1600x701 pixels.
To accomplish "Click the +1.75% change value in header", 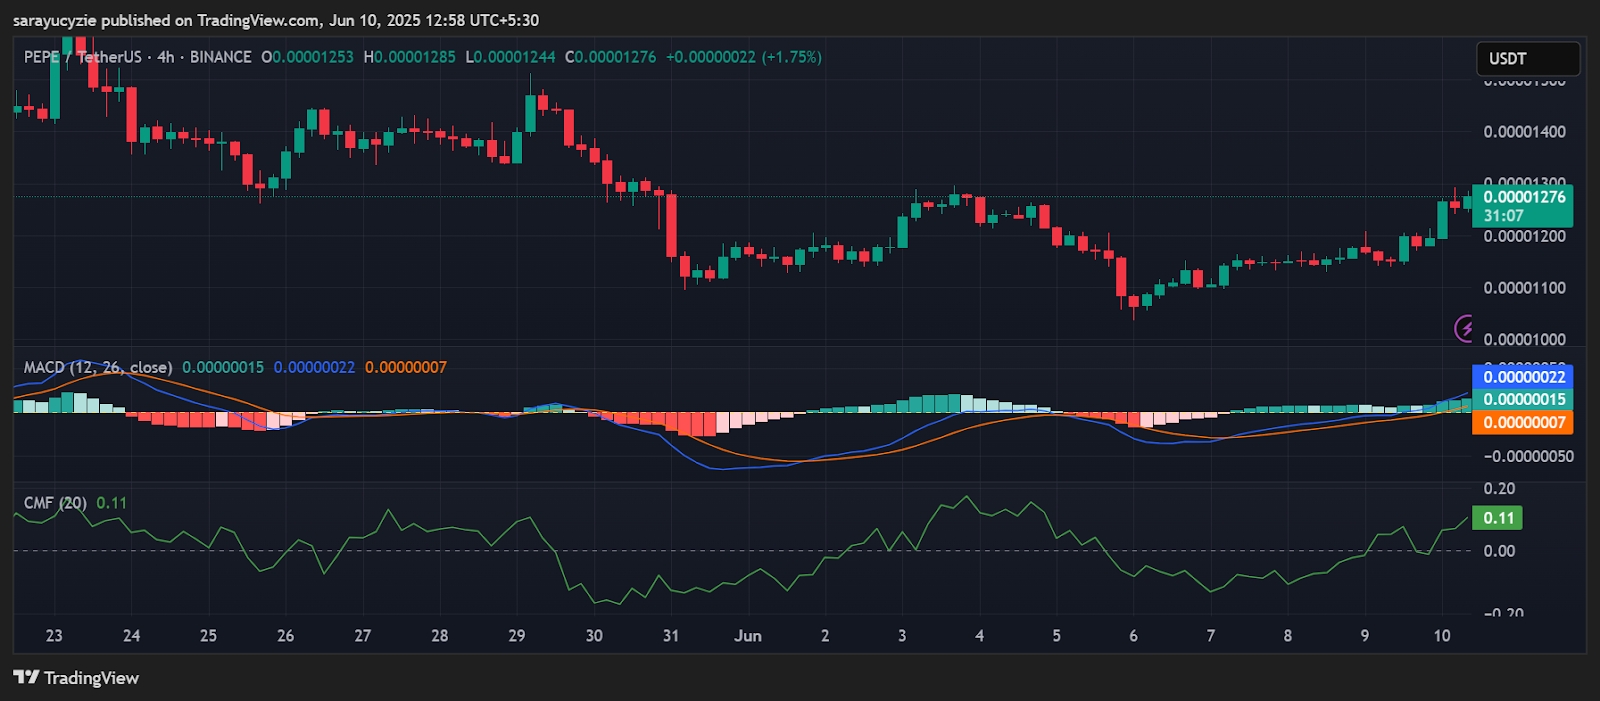I will (792, 57).
